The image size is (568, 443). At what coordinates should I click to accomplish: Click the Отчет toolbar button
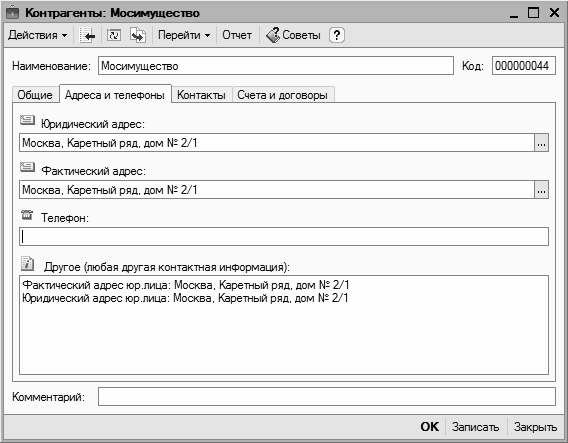[237, 35]
